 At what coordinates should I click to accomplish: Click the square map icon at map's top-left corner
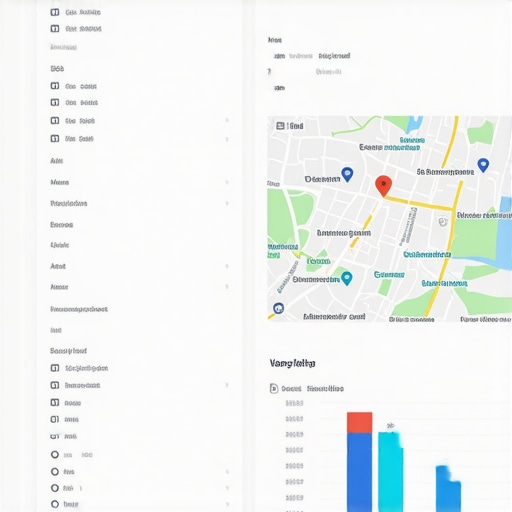[280, 126]
